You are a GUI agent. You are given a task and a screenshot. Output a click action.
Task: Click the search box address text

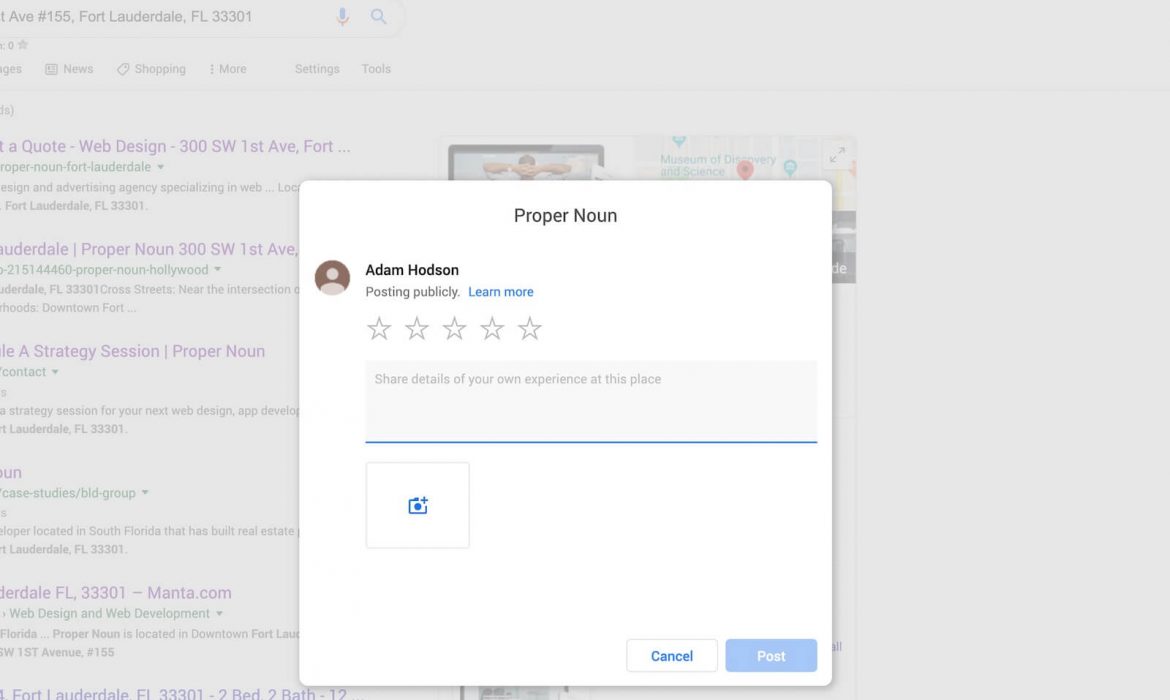coord(127,16)
